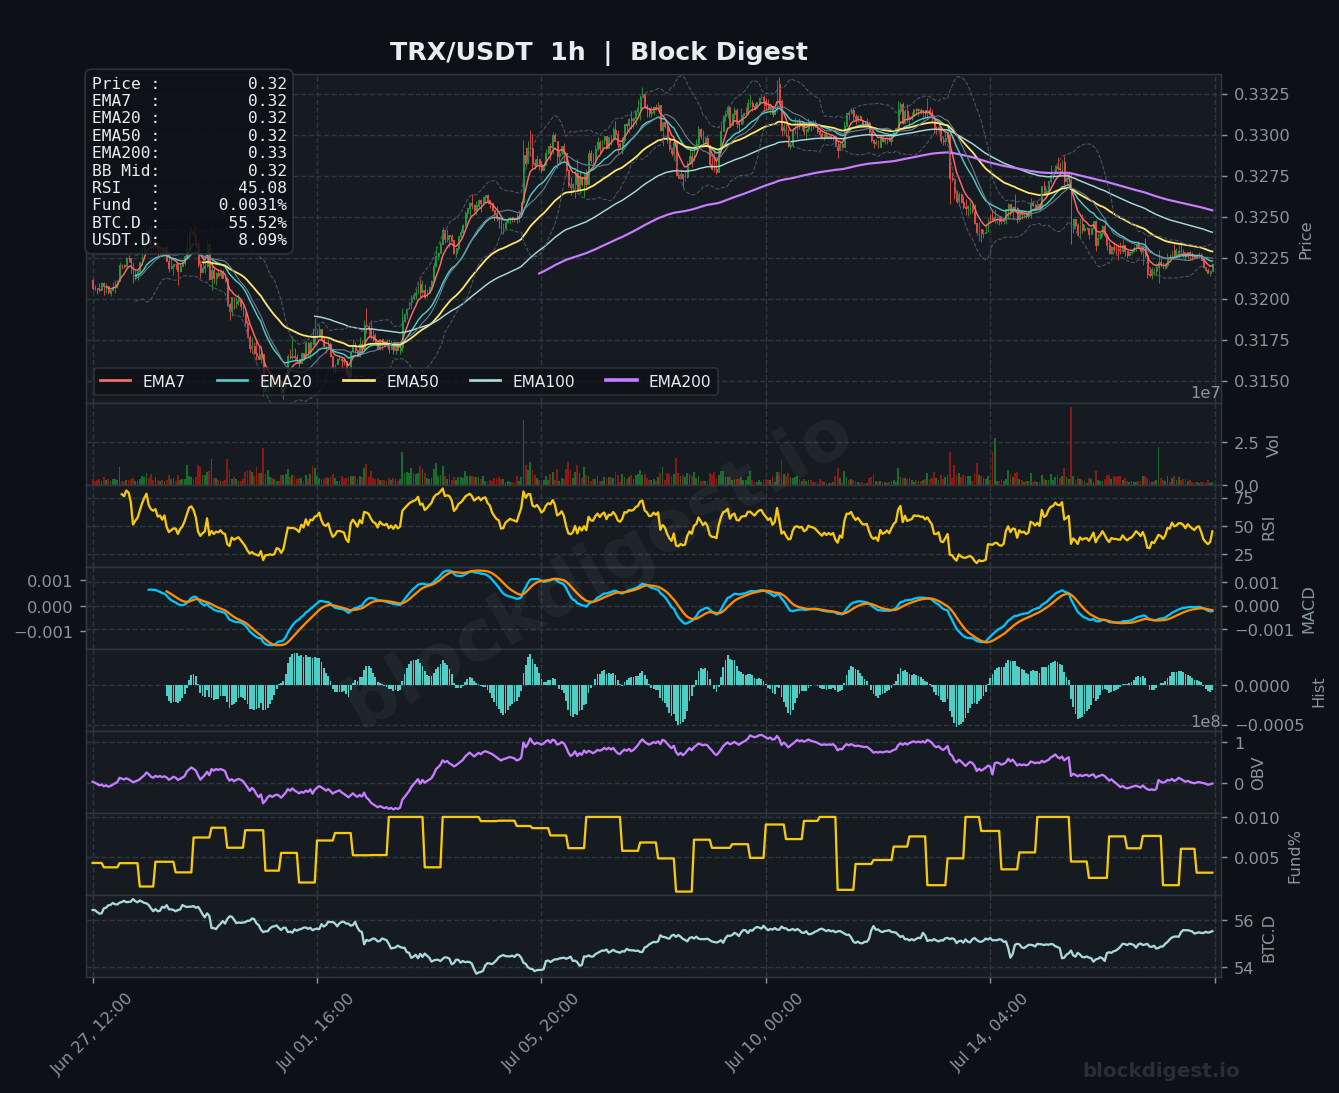Viewport: 1339px width, 1093px height.
Task: Click the EMA200 legend entry
Action: (658, 381)
